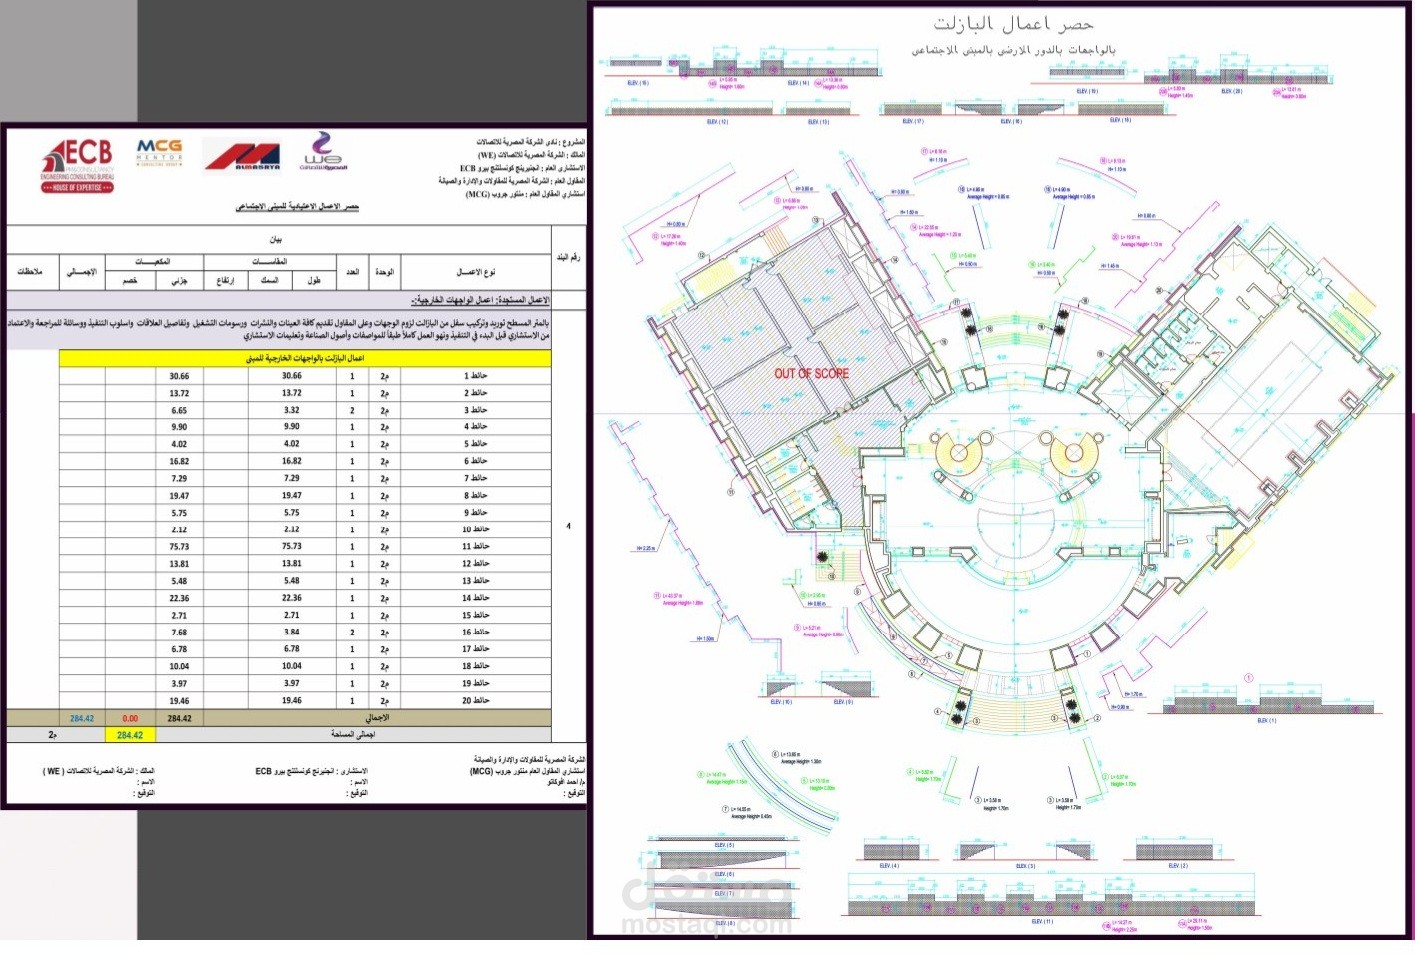Click the ELEV (11) elevation label

tap(1041, 922)
